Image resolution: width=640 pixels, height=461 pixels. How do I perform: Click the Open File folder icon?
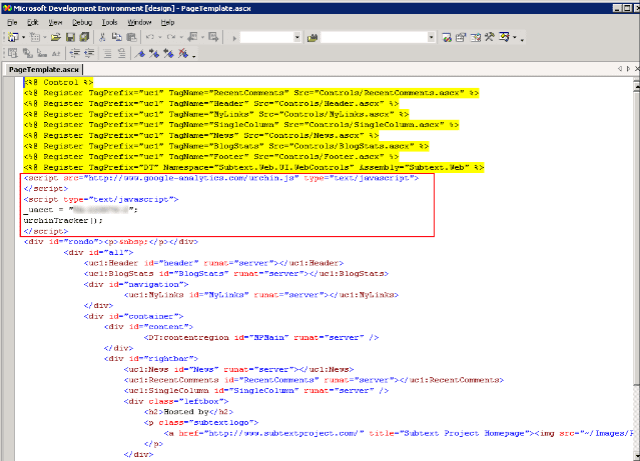coord(56,38)
